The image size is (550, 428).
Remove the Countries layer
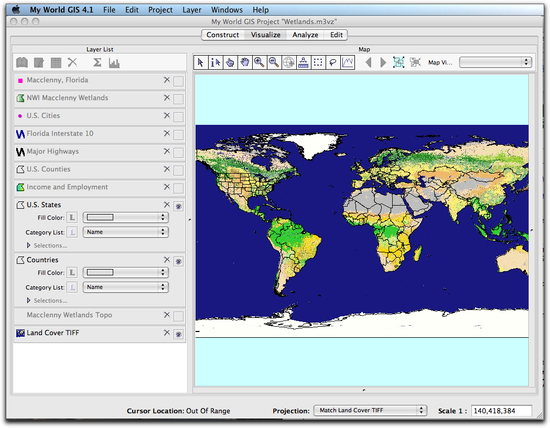[167, 260]
